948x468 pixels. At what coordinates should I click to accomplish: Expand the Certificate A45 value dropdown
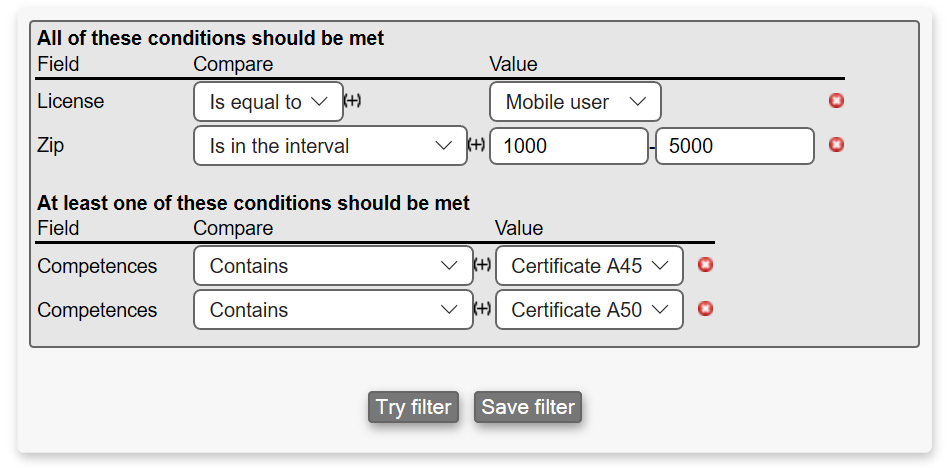pos(589,266)
